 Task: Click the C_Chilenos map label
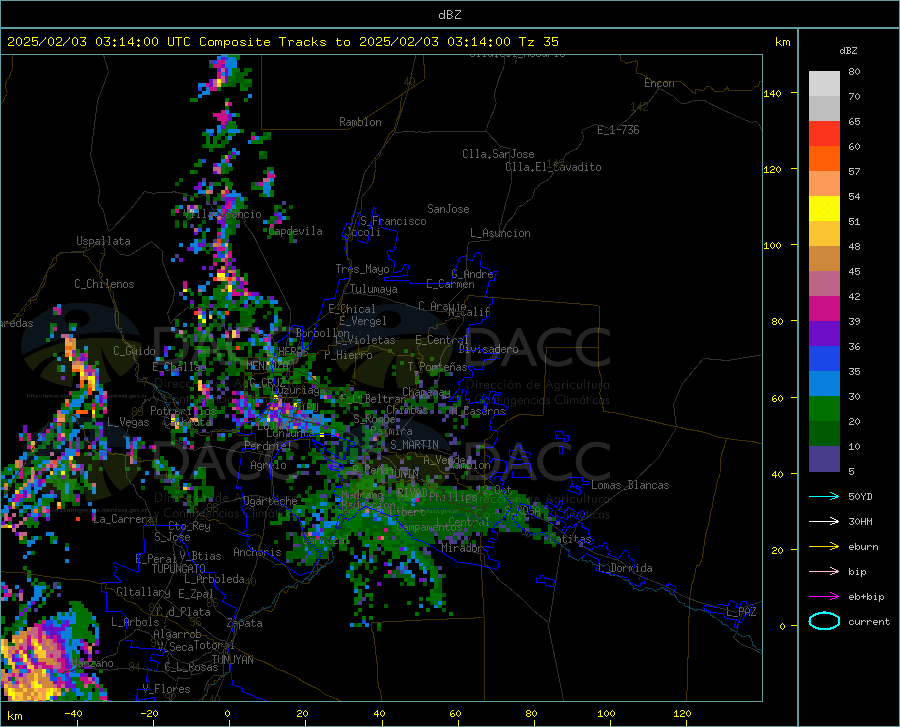tap(104, 284)
